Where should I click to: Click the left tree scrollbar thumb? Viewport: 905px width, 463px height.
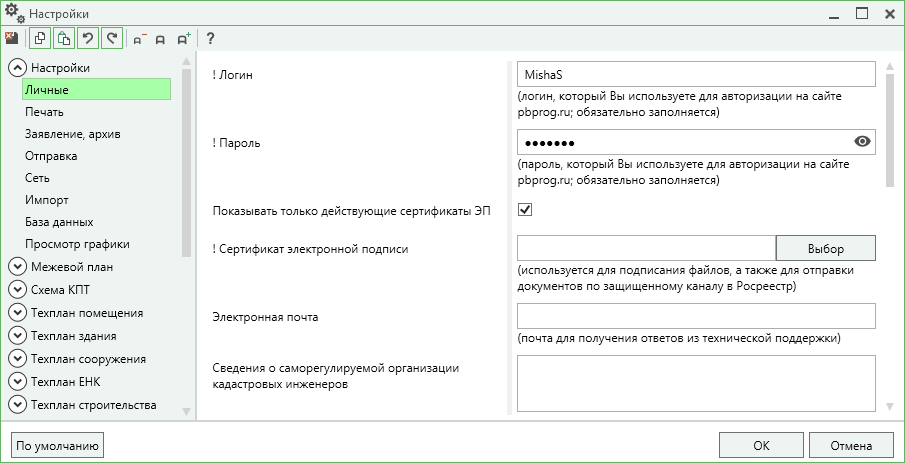tap(186, 162)
